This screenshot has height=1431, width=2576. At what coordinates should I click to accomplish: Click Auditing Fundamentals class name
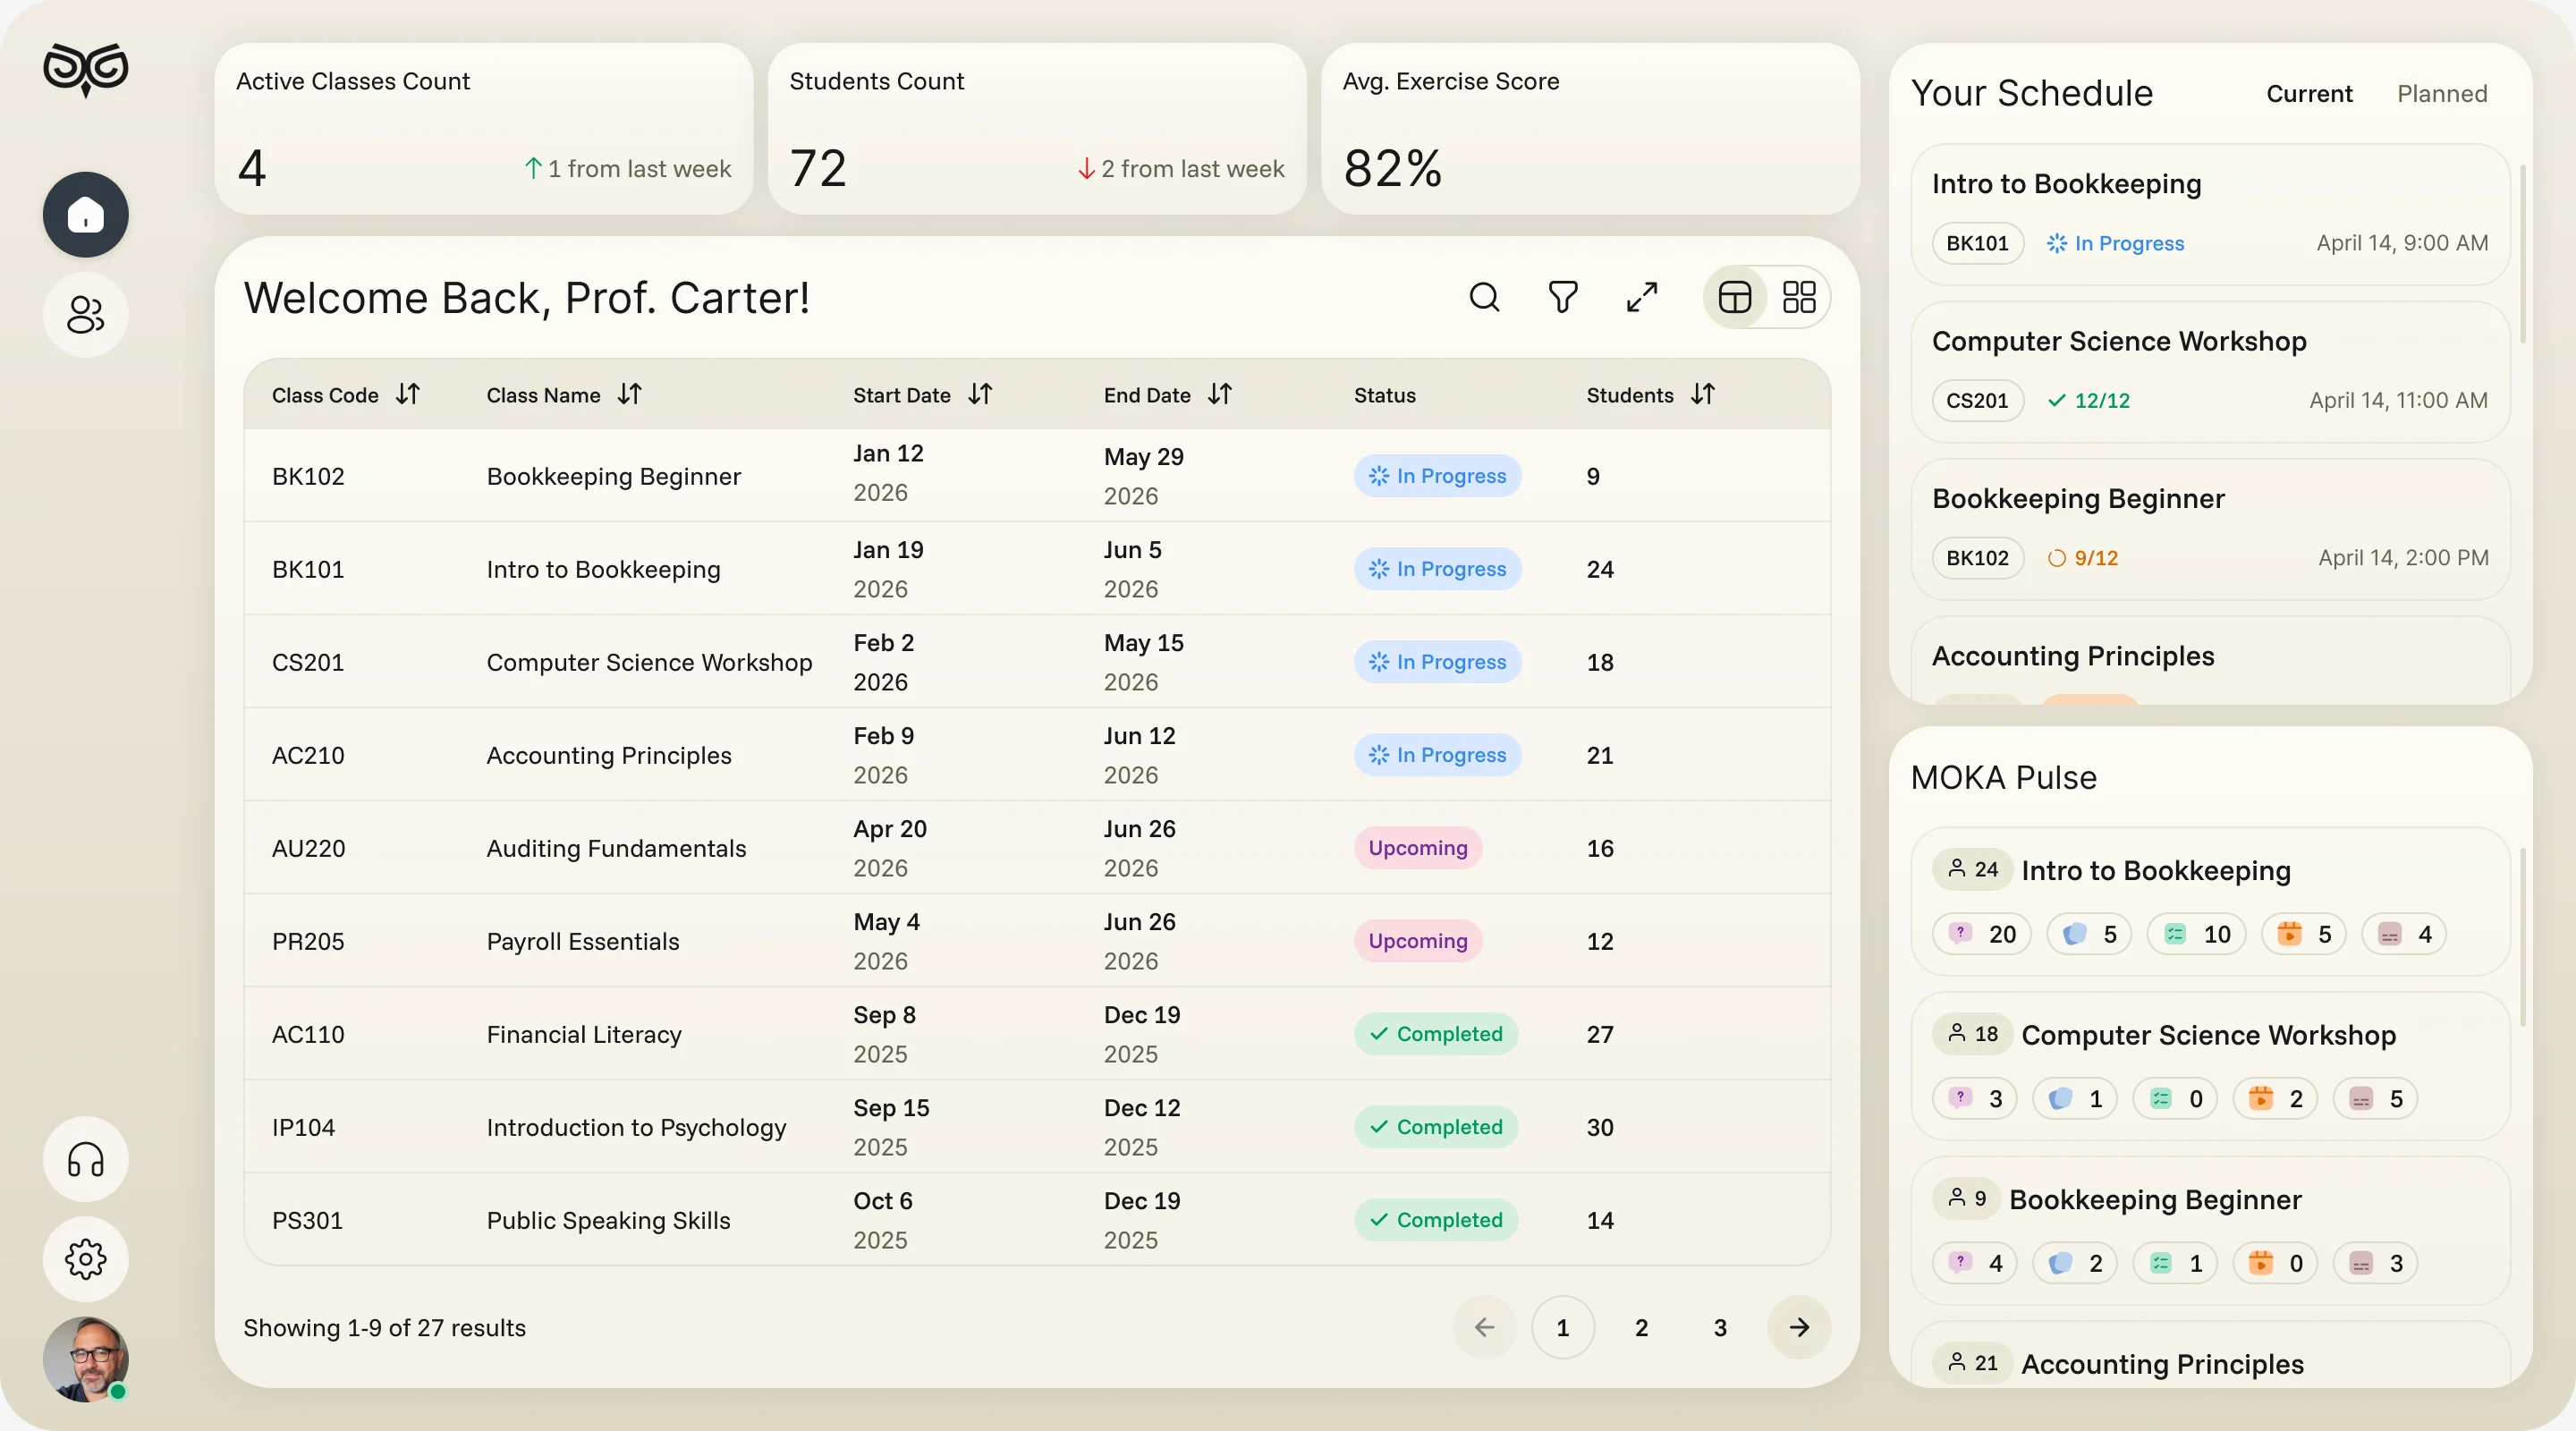coord(616,848)
